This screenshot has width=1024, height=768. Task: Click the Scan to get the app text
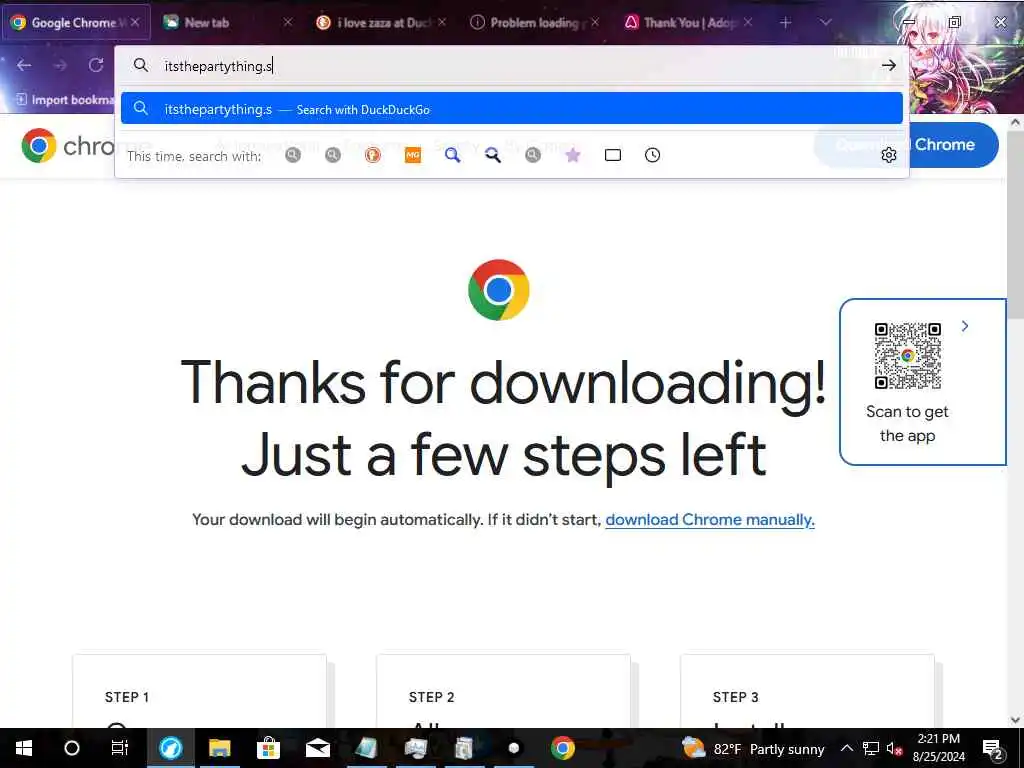click(x=907, y=424)
